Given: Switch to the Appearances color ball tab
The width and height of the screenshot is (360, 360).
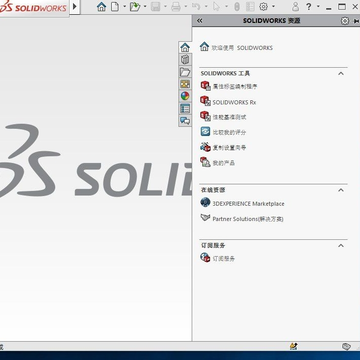Looking at the screenshot, I should 185,96.
